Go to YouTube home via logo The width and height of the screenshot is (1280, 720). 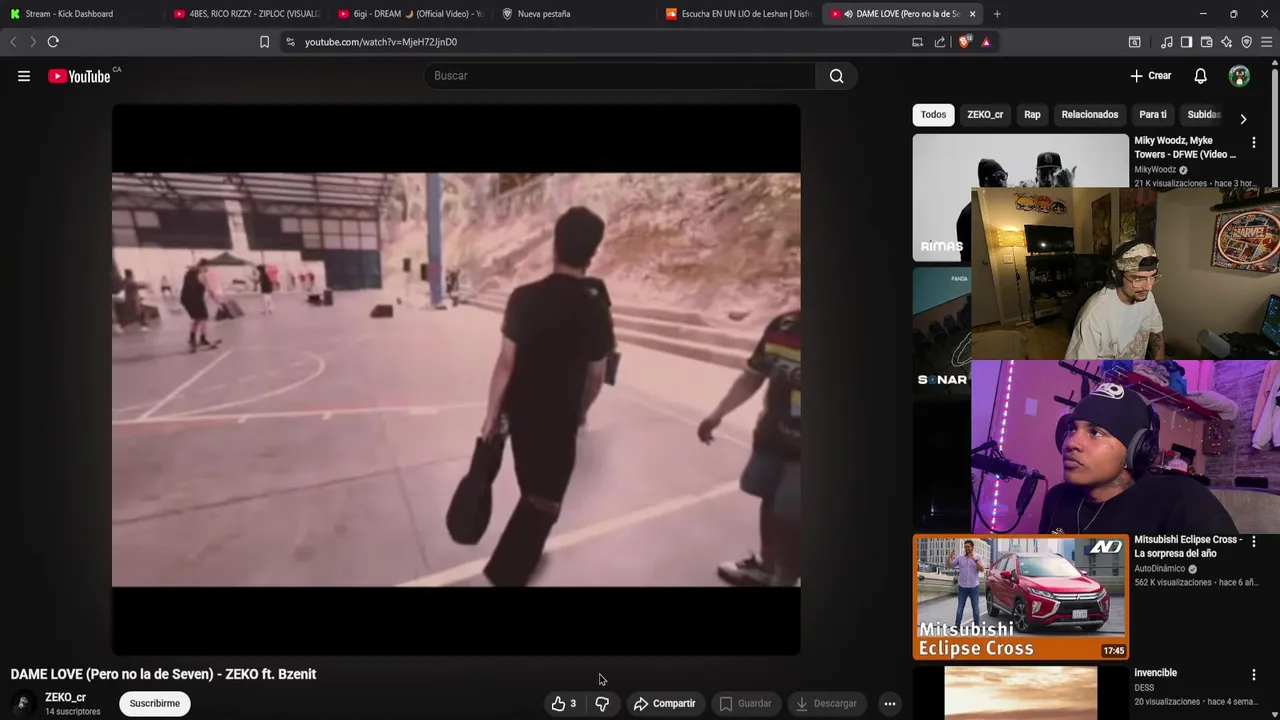[x=79, y=76]
